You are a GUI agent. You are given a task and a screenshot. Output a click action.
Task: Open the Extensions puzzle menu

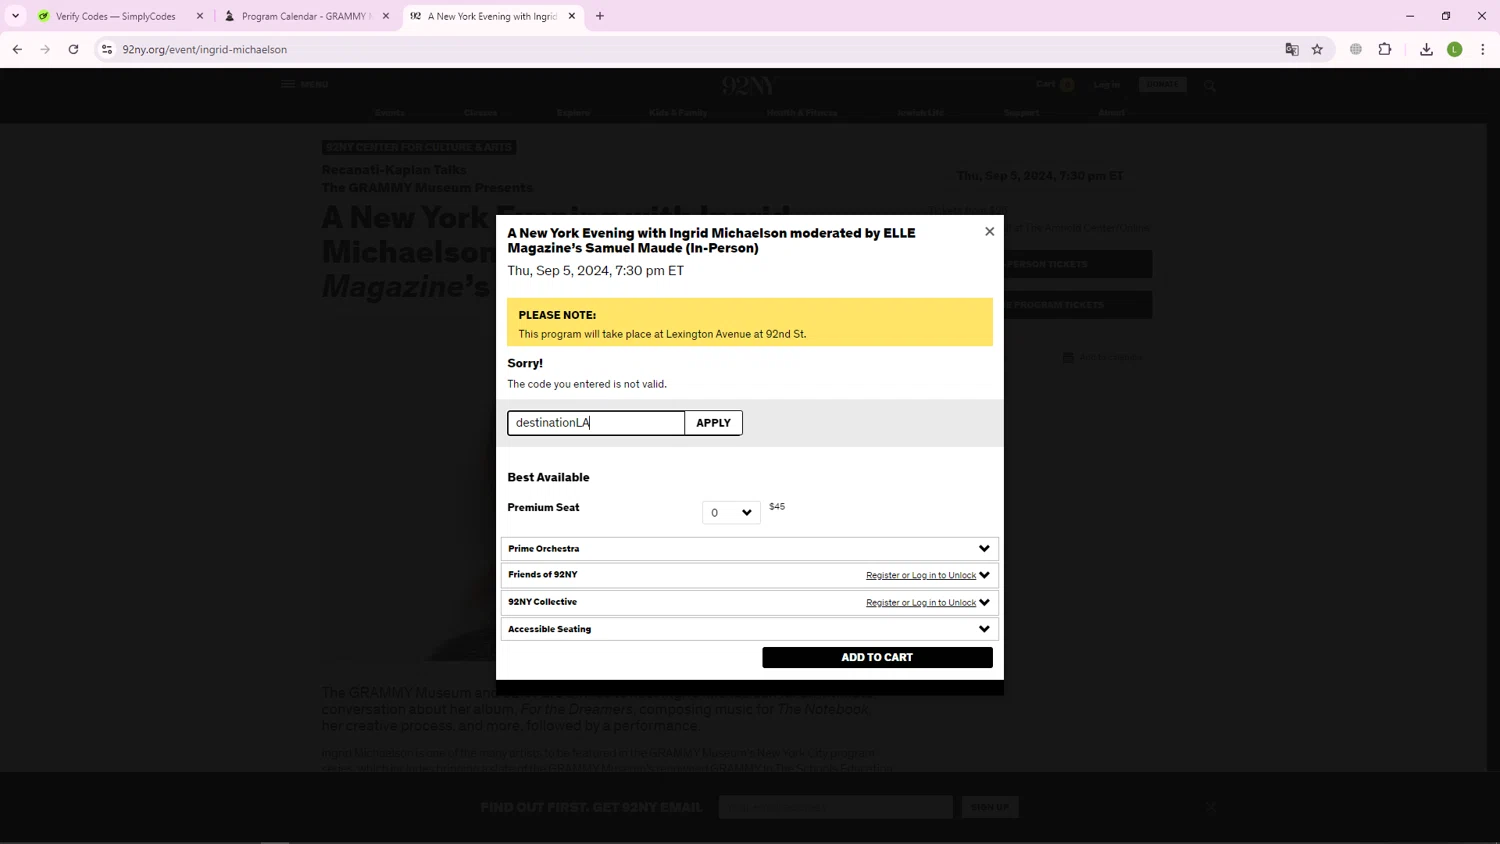pos(1385,49)
